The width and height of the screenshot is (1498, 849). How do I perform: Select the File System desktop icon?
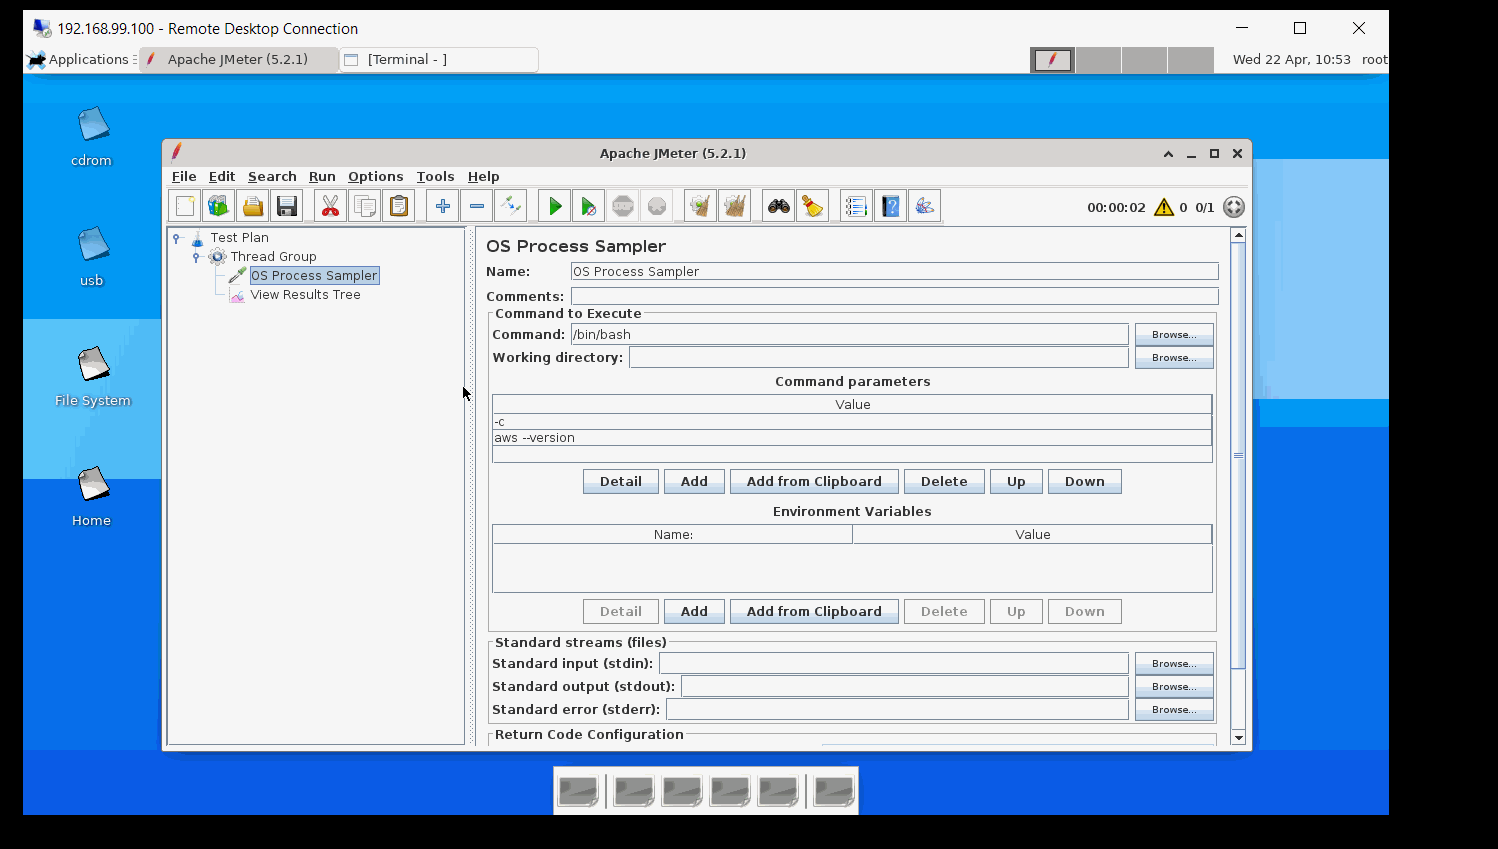pos(93,377)
